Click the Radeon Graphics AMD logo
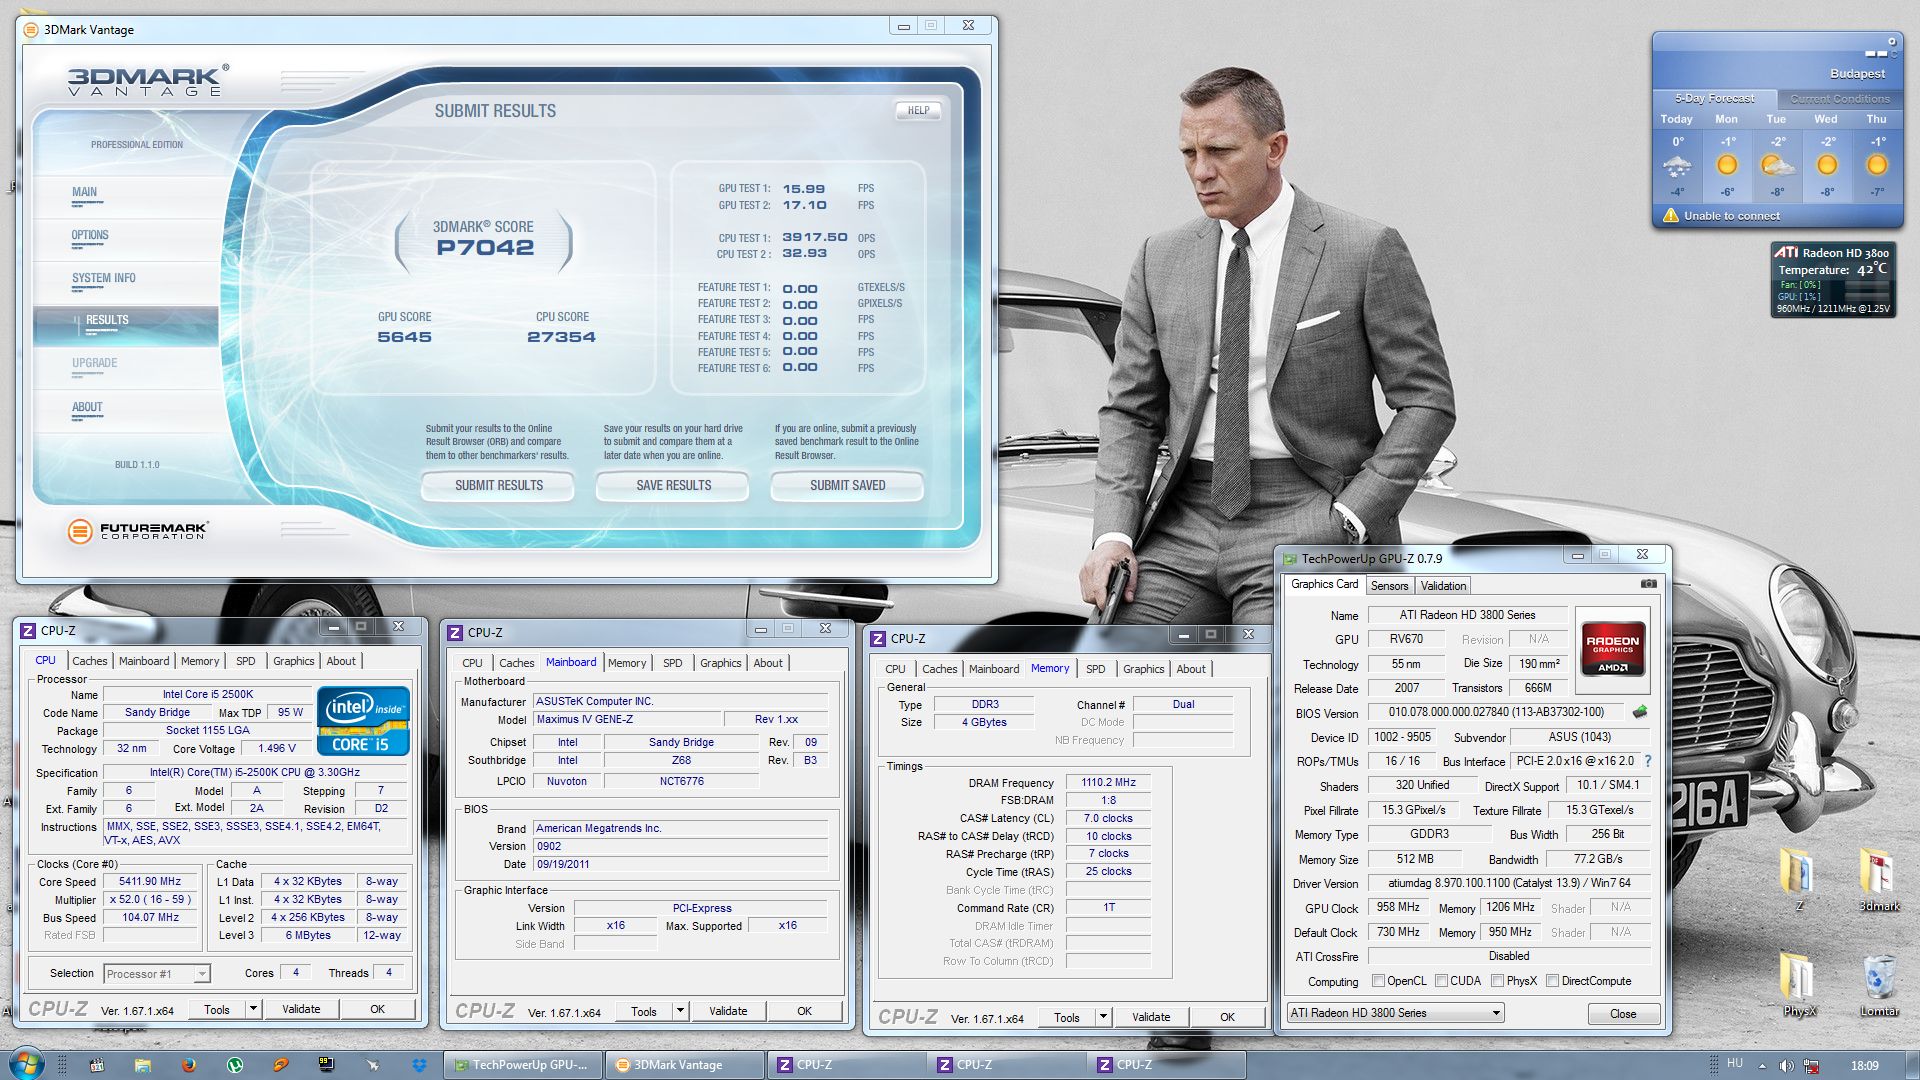The image size is (1920, 1080). click(x=1612, y=649)
